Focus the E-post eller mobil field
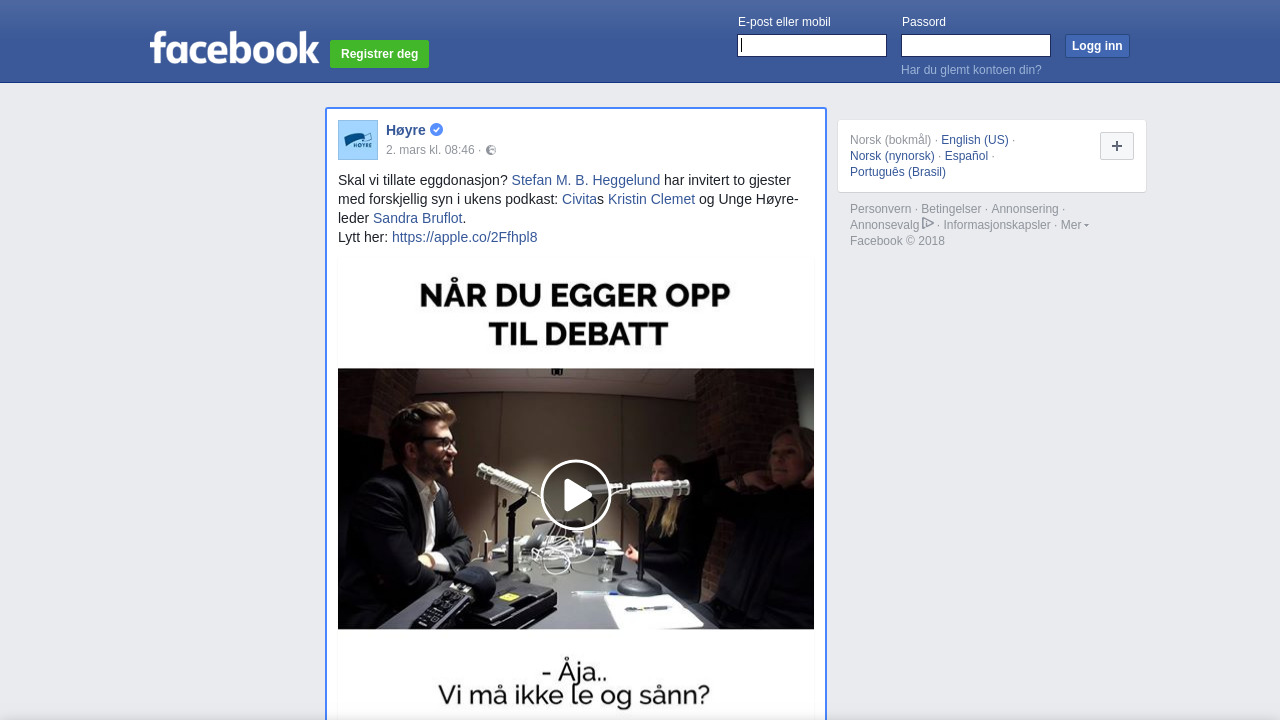The height and width of the screenshot is (720, 1280). pos(812,46)
